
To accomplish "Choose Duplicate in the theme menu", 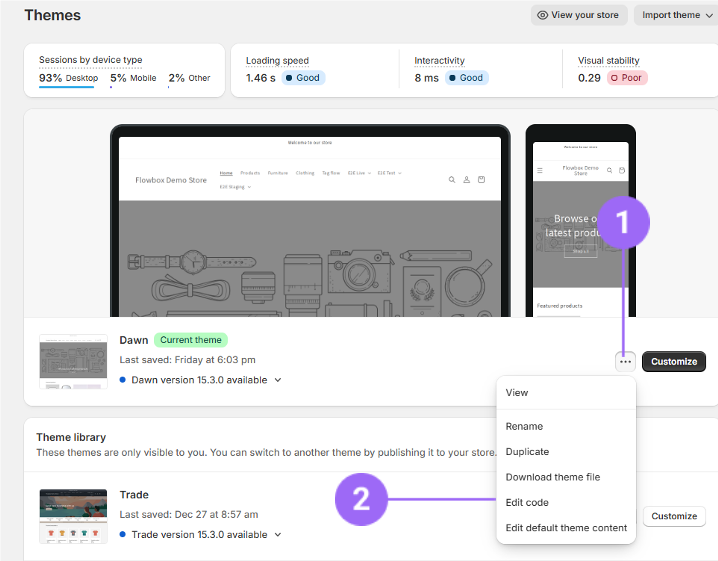I will point(527,452).
